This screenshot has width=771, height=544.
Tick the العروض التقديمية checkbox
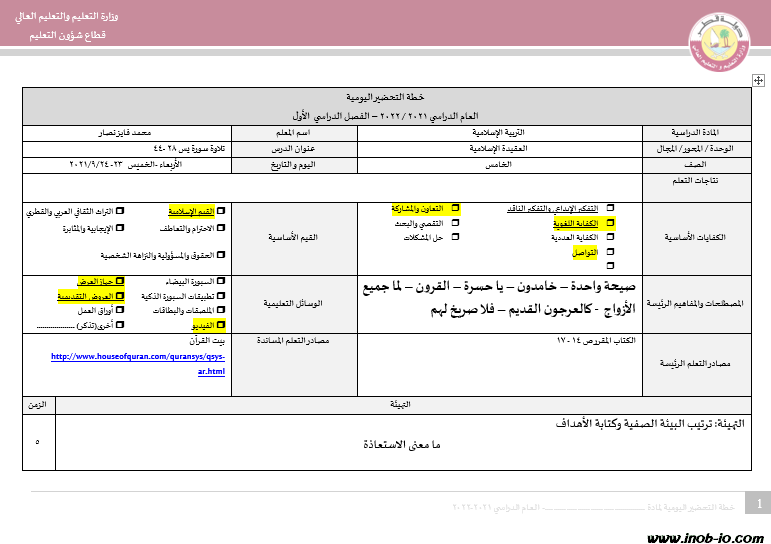(121, 297)
